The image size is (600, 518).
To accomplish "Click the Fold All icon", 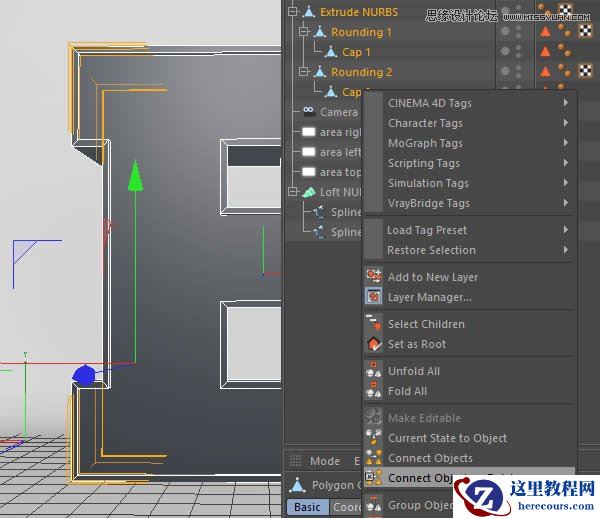I will click(374, 391).
